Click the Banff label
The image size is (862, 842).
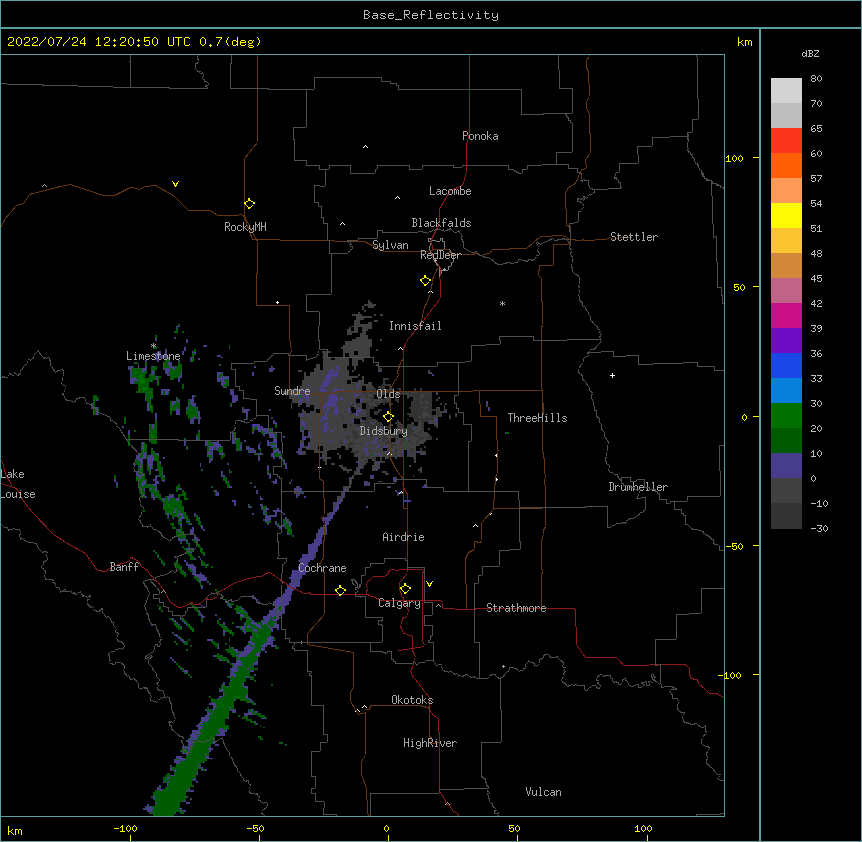coord(124,567)
